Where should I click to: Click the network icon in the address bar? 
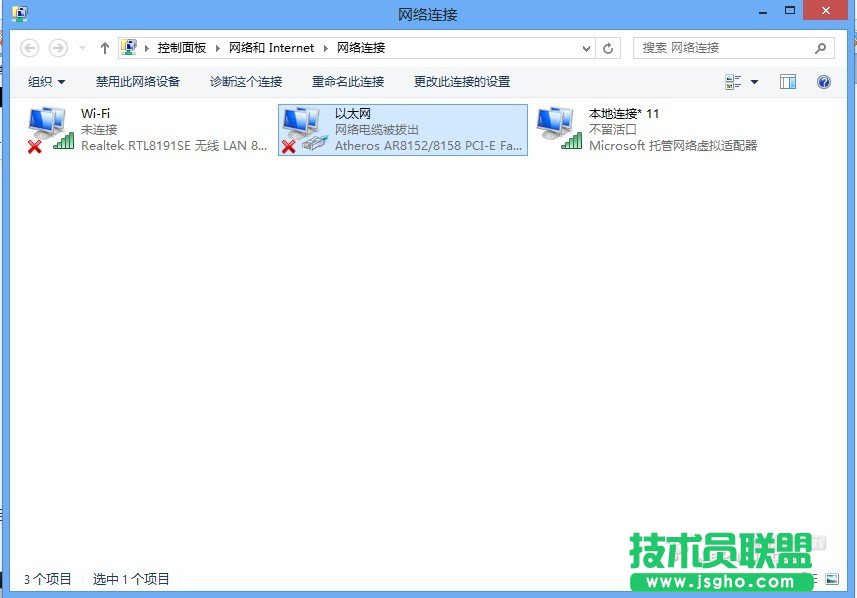coord(129,46)
